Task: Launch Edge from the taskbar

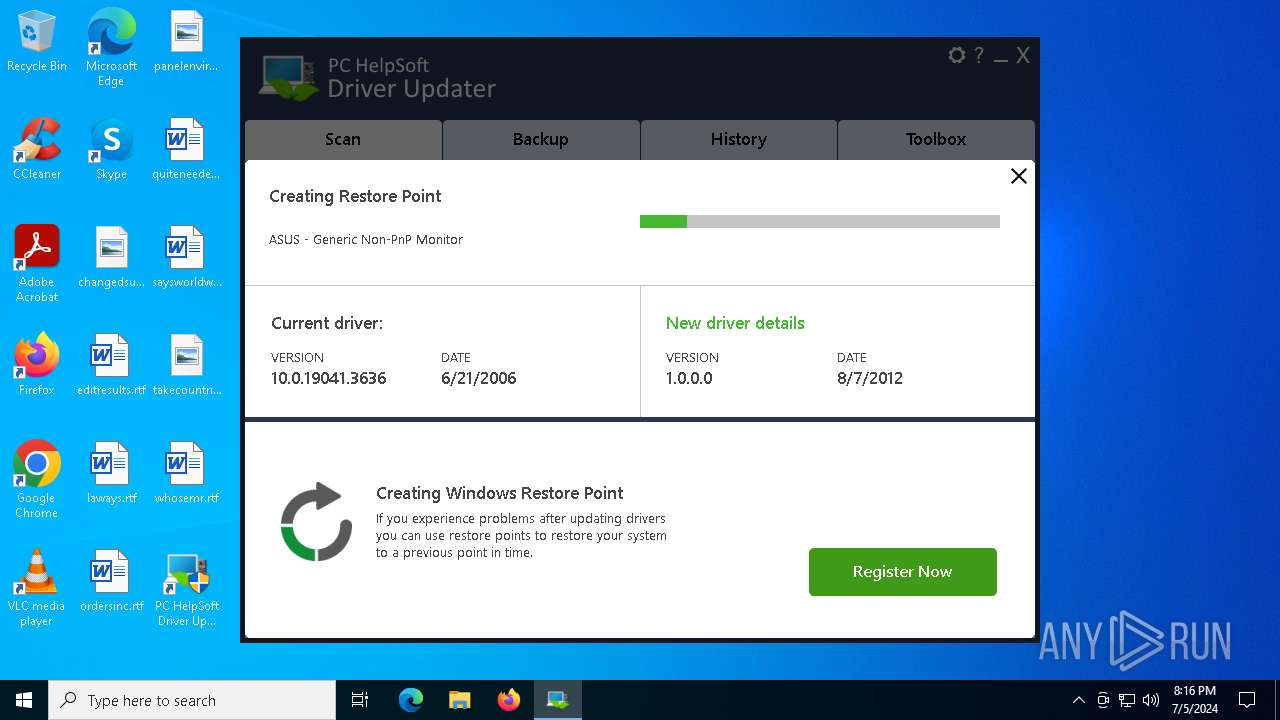Action: click(x=411, y=700)
